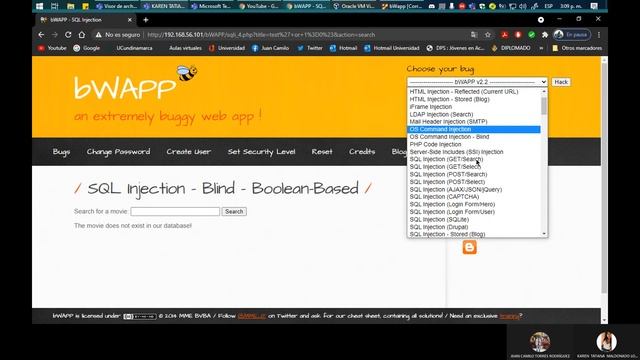Choose the highlighted OS Command Injection
The image size is (640, 360).
click(x=474, y=129)
